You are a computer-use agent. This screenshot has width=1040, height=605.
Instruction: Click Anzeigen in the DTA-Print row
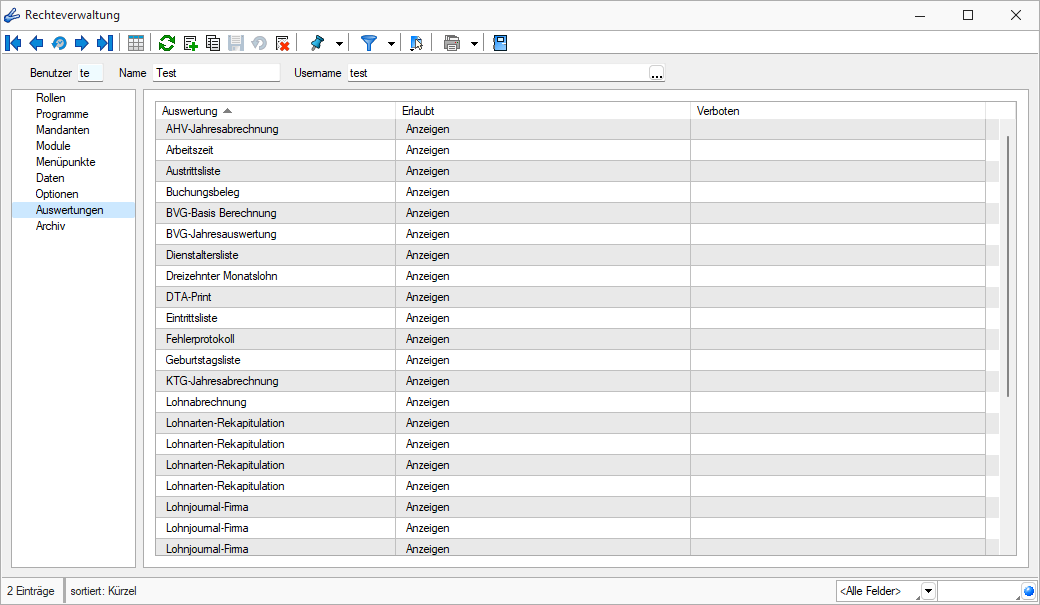(428, 297)
